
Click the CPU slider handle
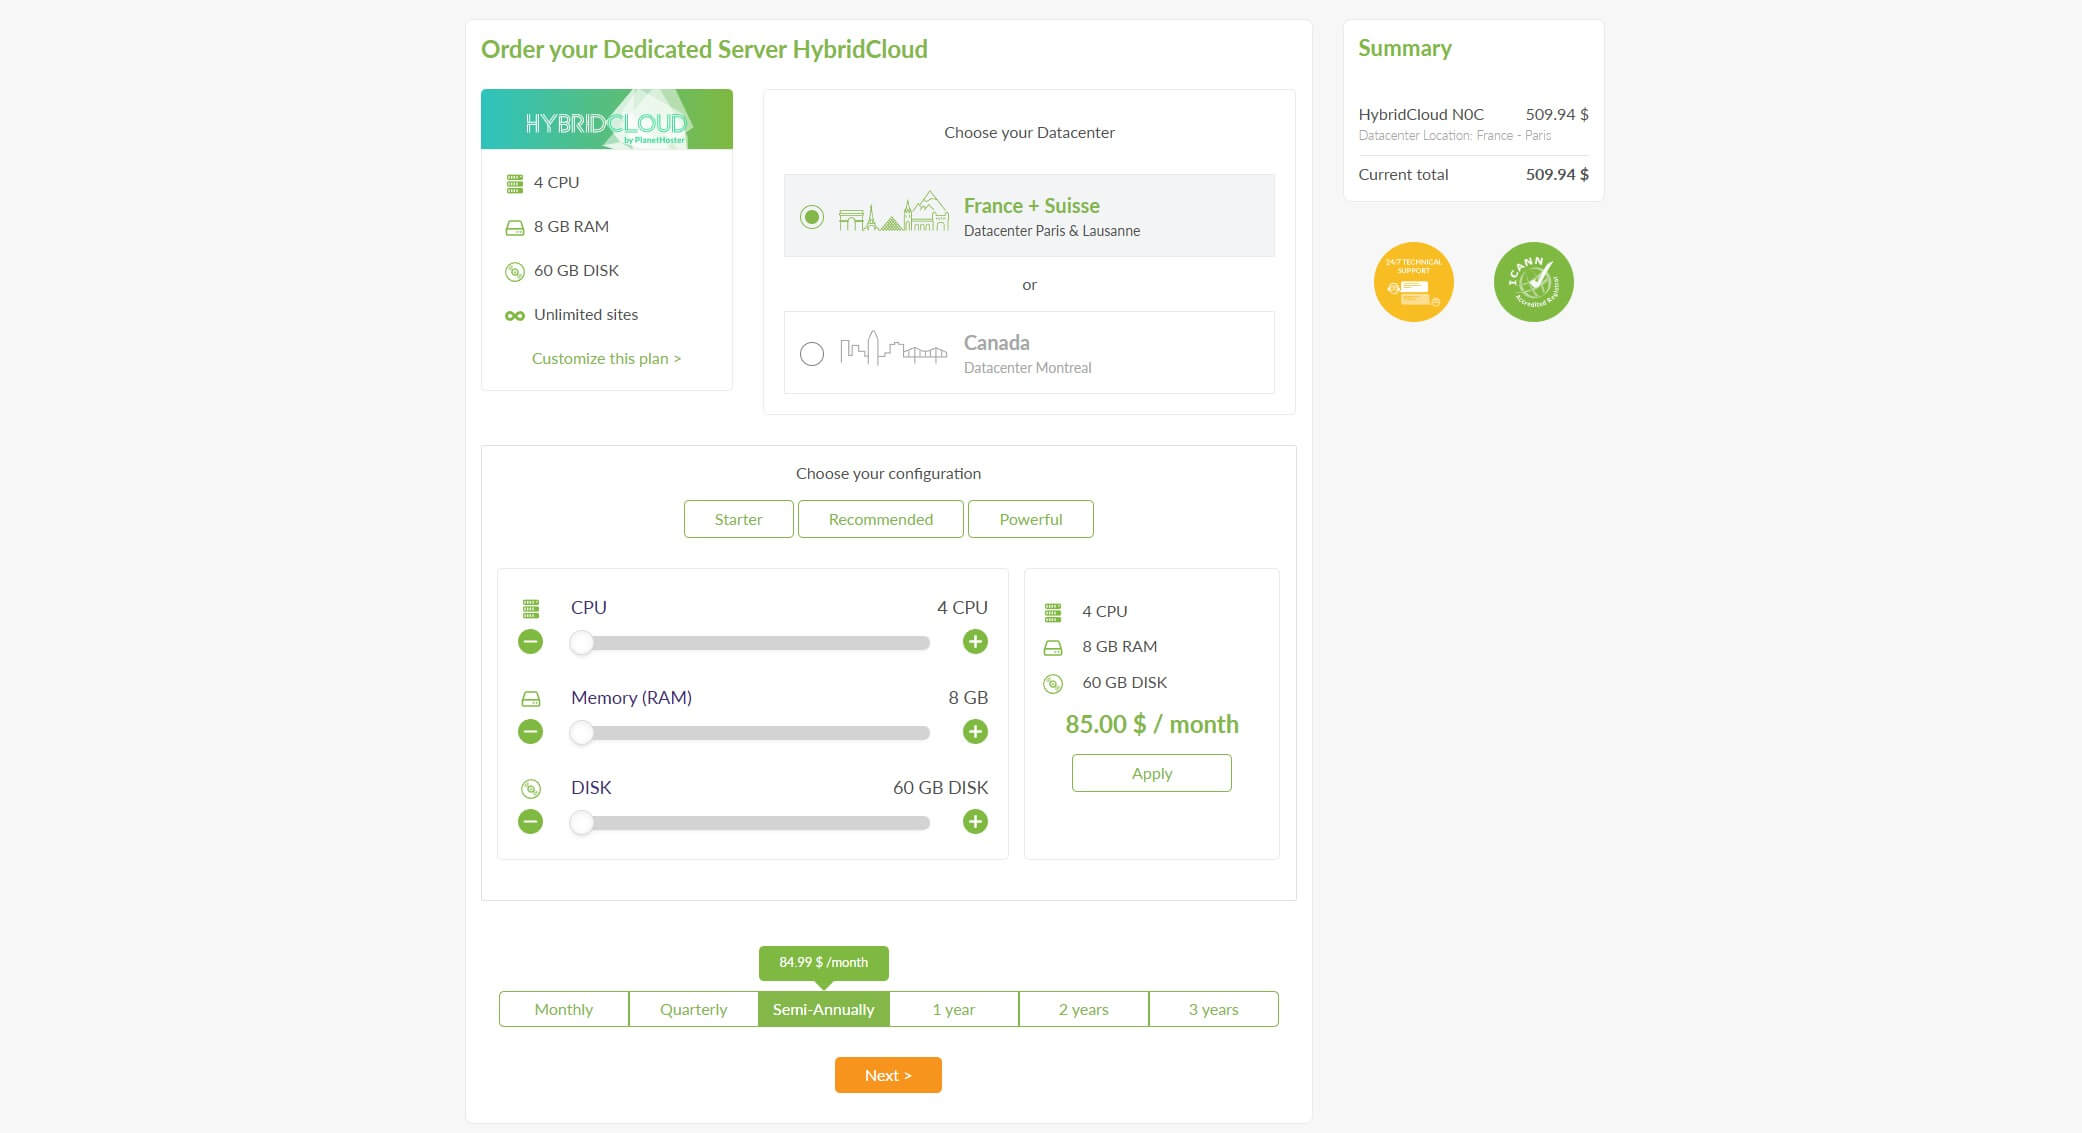[x=581, y=643]
